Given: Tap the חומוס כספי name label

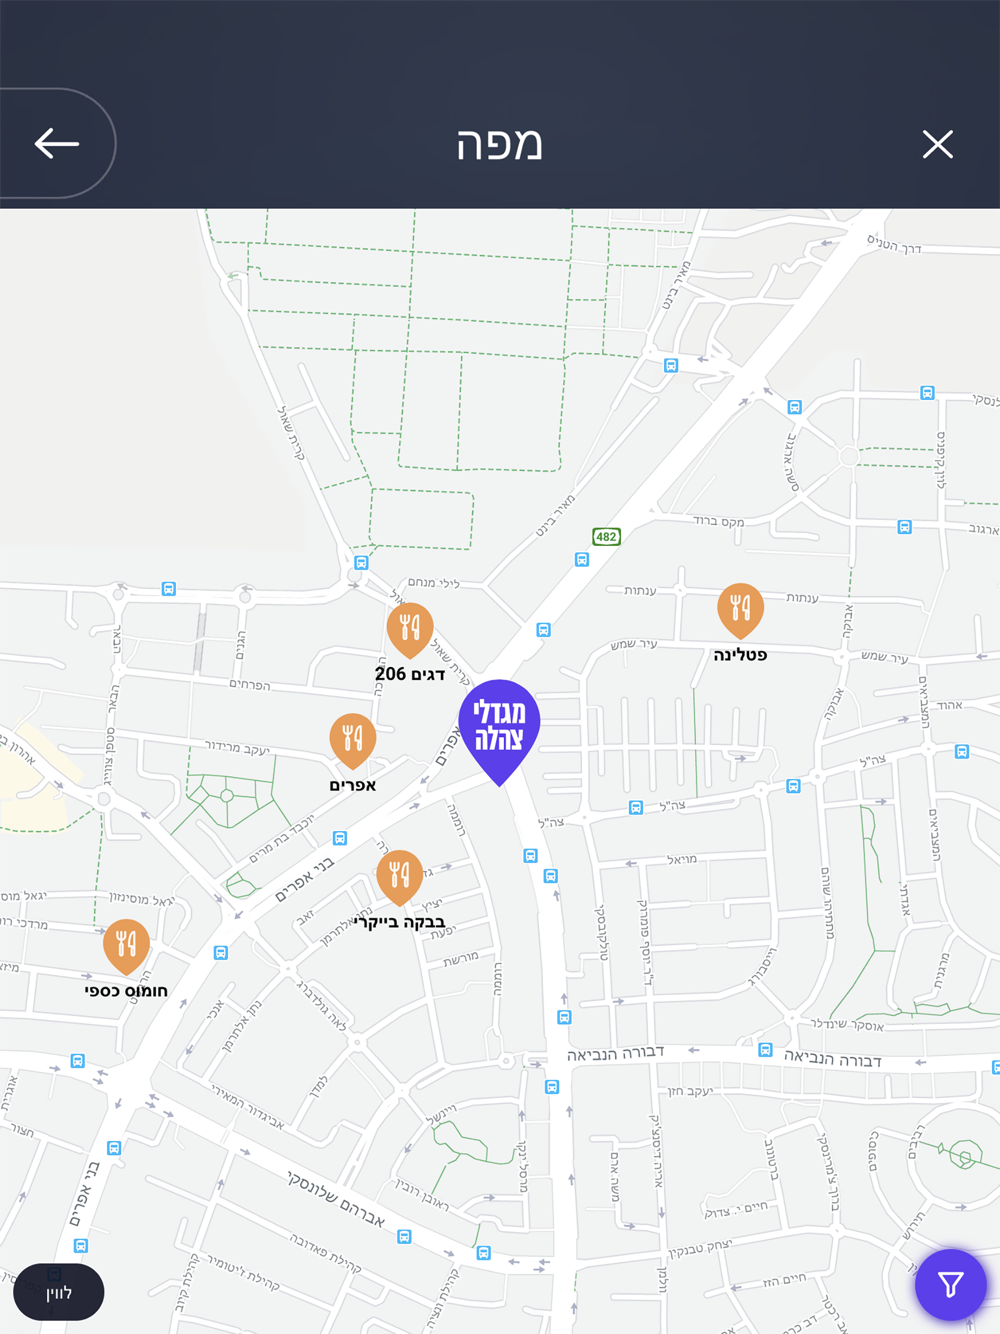Looking at the screenshot, I should [x=126, y=991].
